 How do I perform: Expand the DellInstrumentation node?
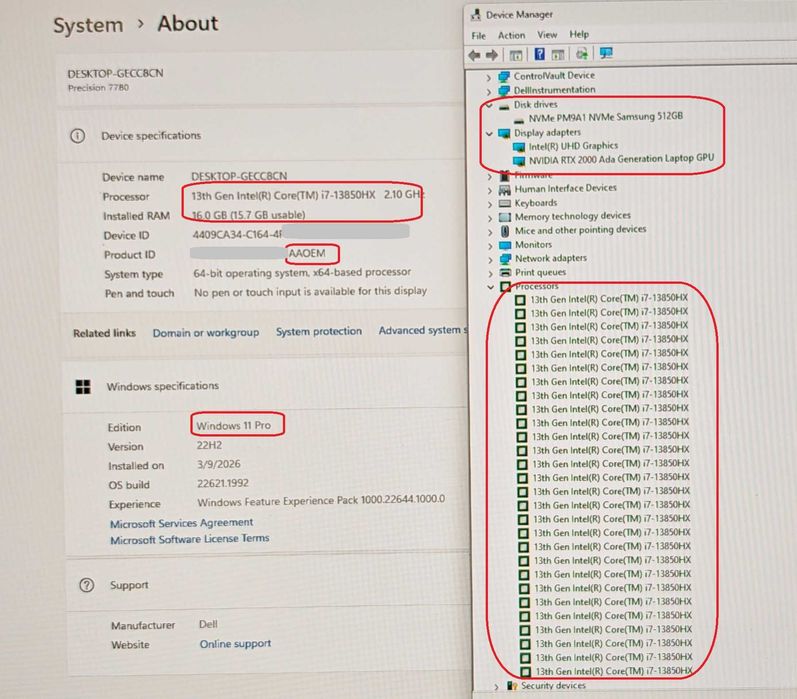488,92
